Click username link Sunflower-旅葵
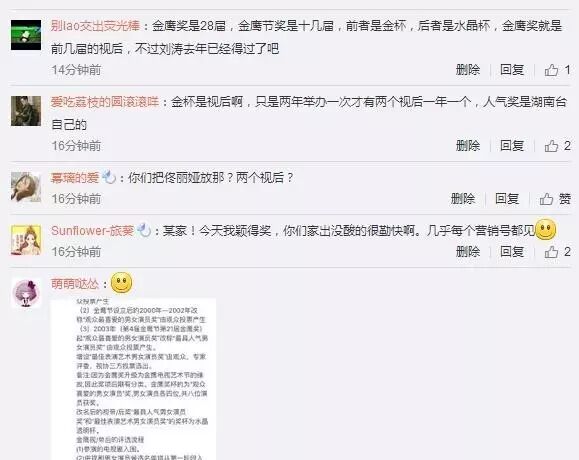 [92, 231]
